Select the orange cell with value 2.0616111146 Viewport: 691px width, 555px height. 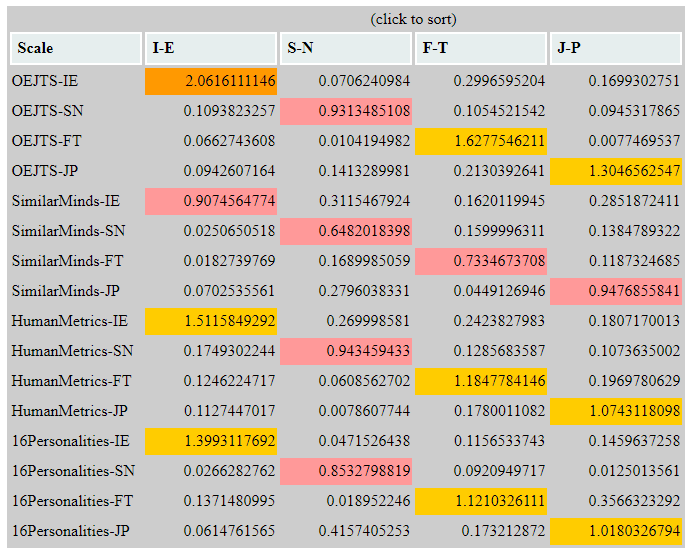pos(211,81)
